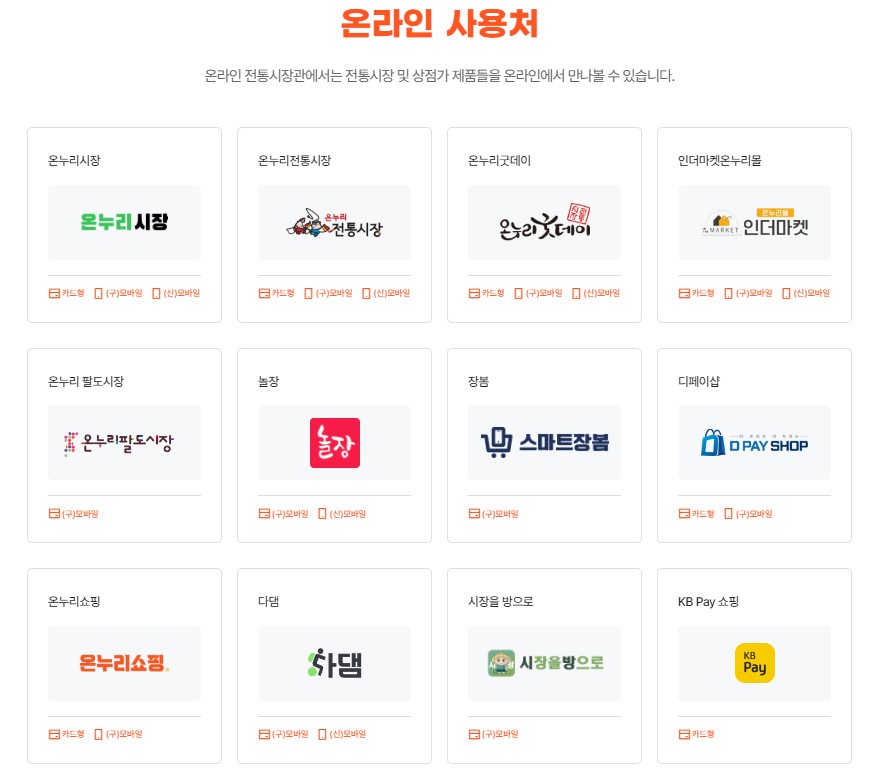Click the 온누리굿데이 stamp logo thumbnail
The width and height of the screenshot is (882, 771).
point(544,222)
